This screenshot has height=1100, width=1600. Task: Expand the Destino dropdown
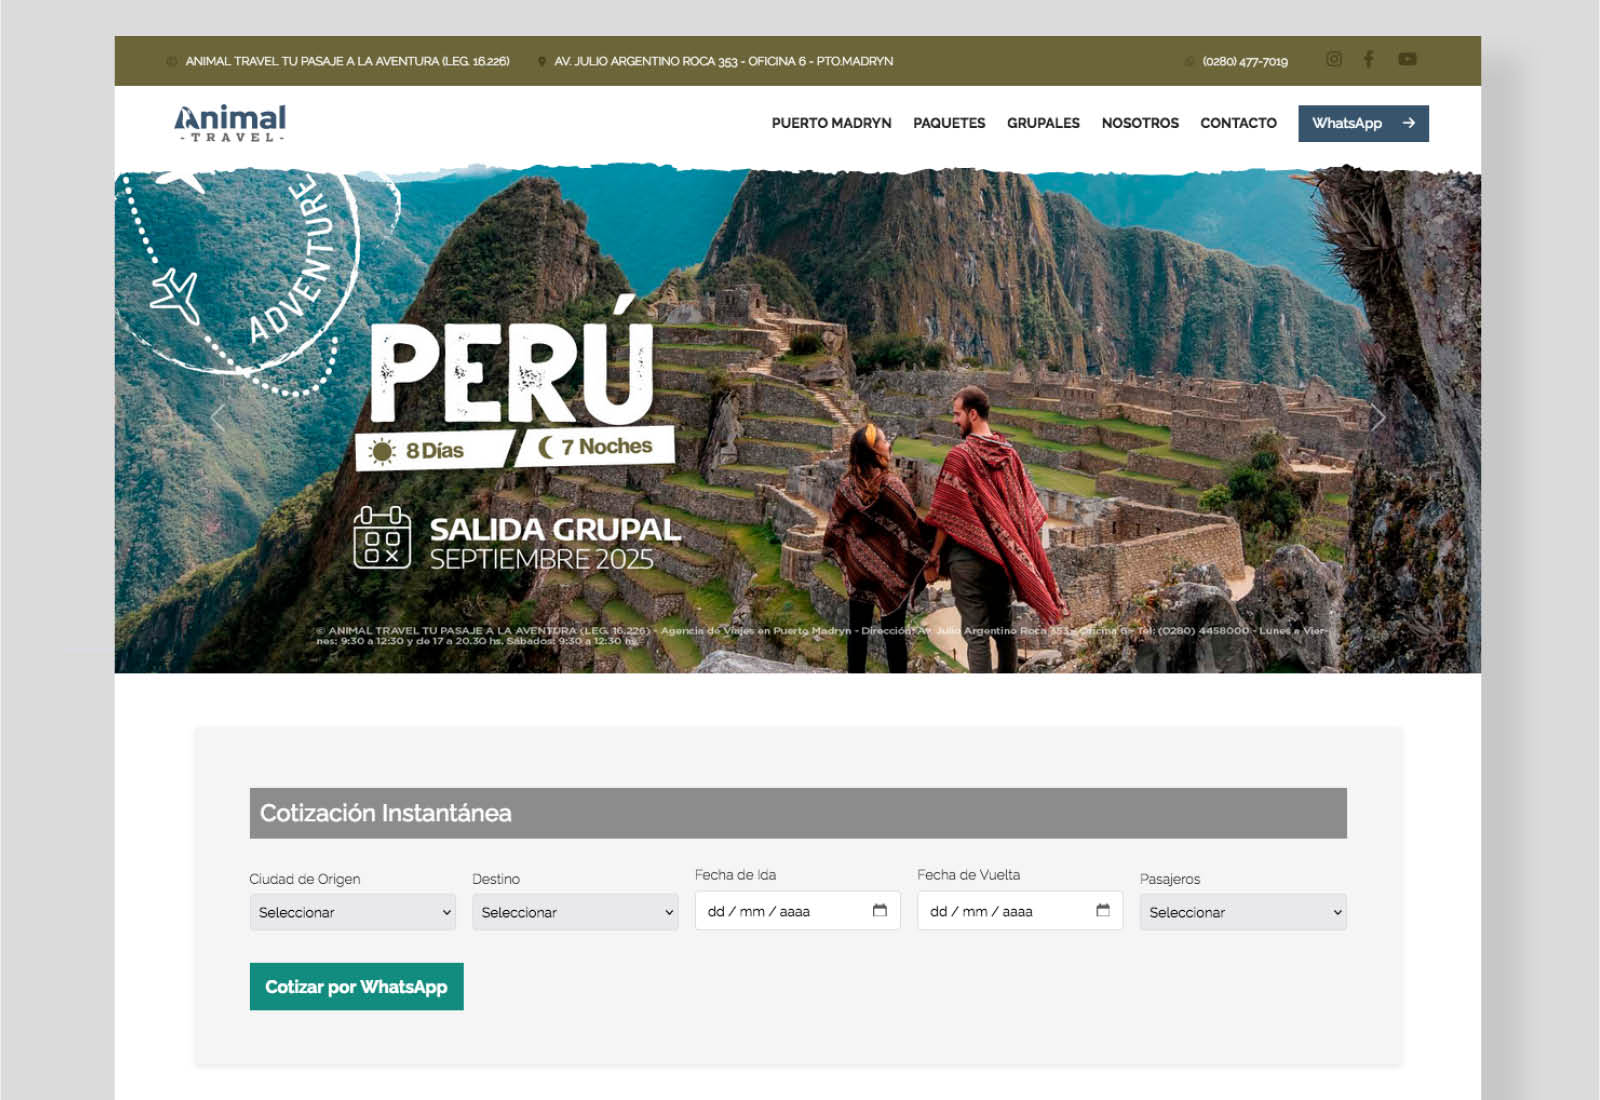click(x=575, y=912)
